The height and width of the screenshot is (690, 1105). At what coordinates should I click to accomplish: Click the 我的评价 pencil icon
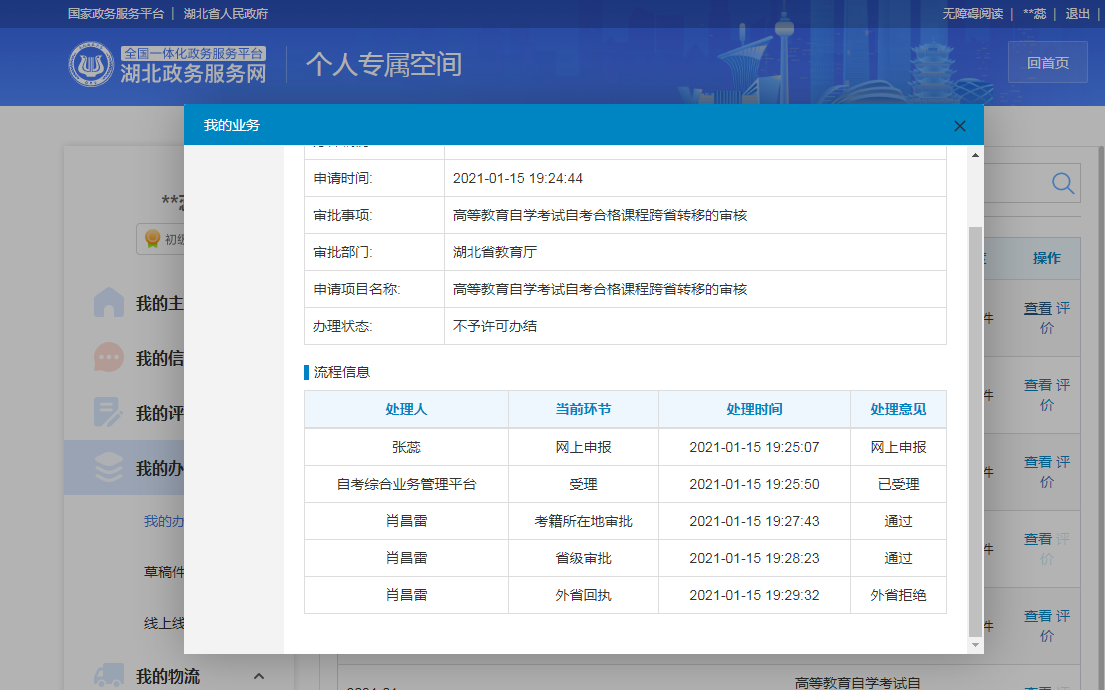click(x=107, y=412)
